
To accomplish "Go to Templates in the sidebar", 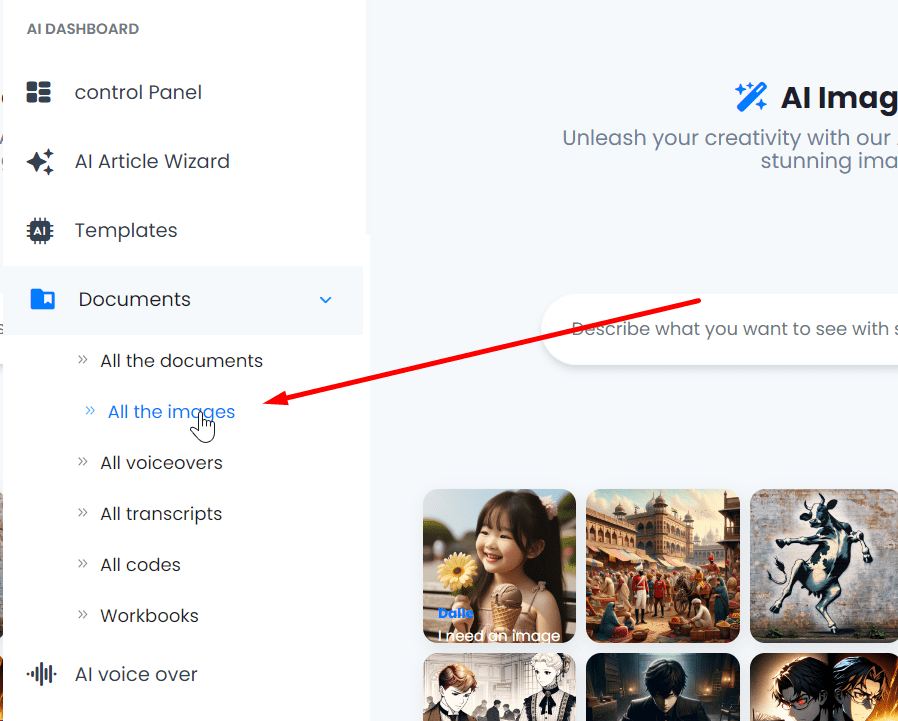I will (x=126, y=231).
